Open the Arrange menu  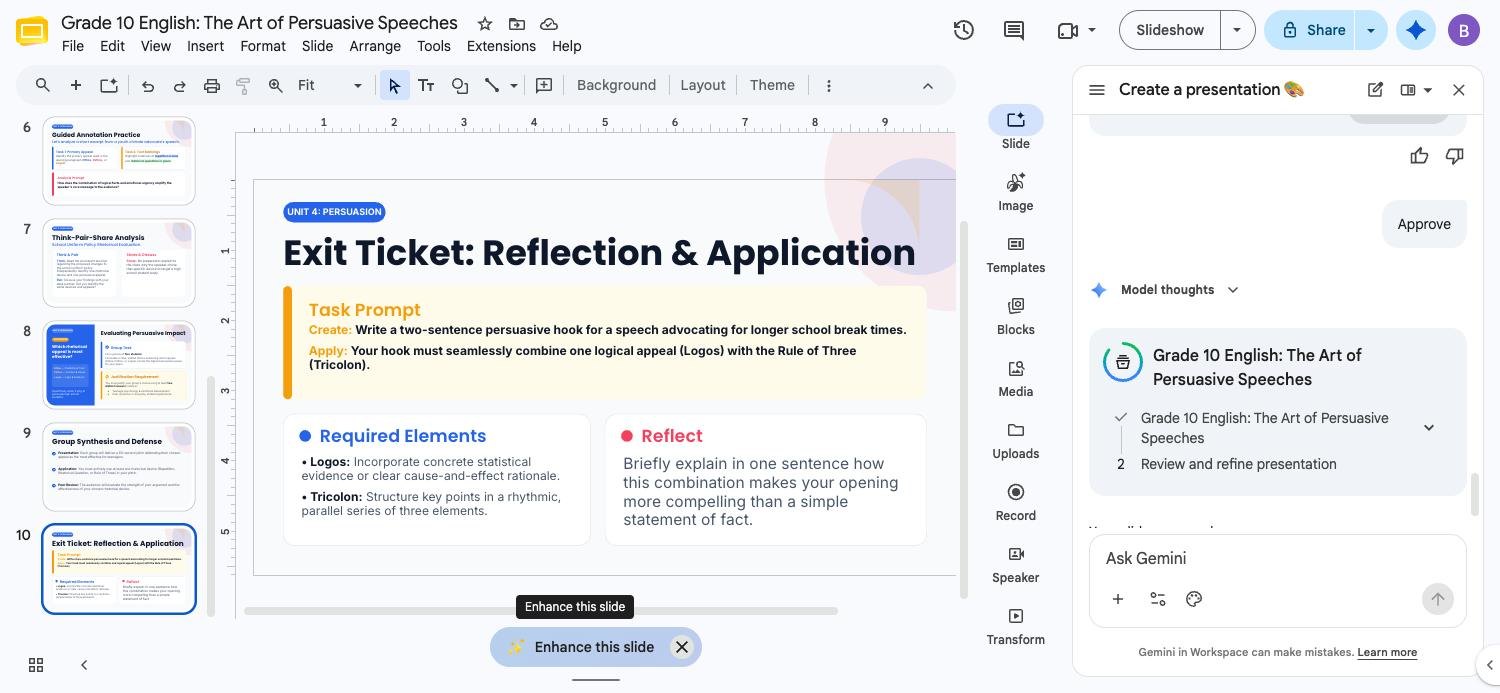pyautogui.click(x=375, y=46)
